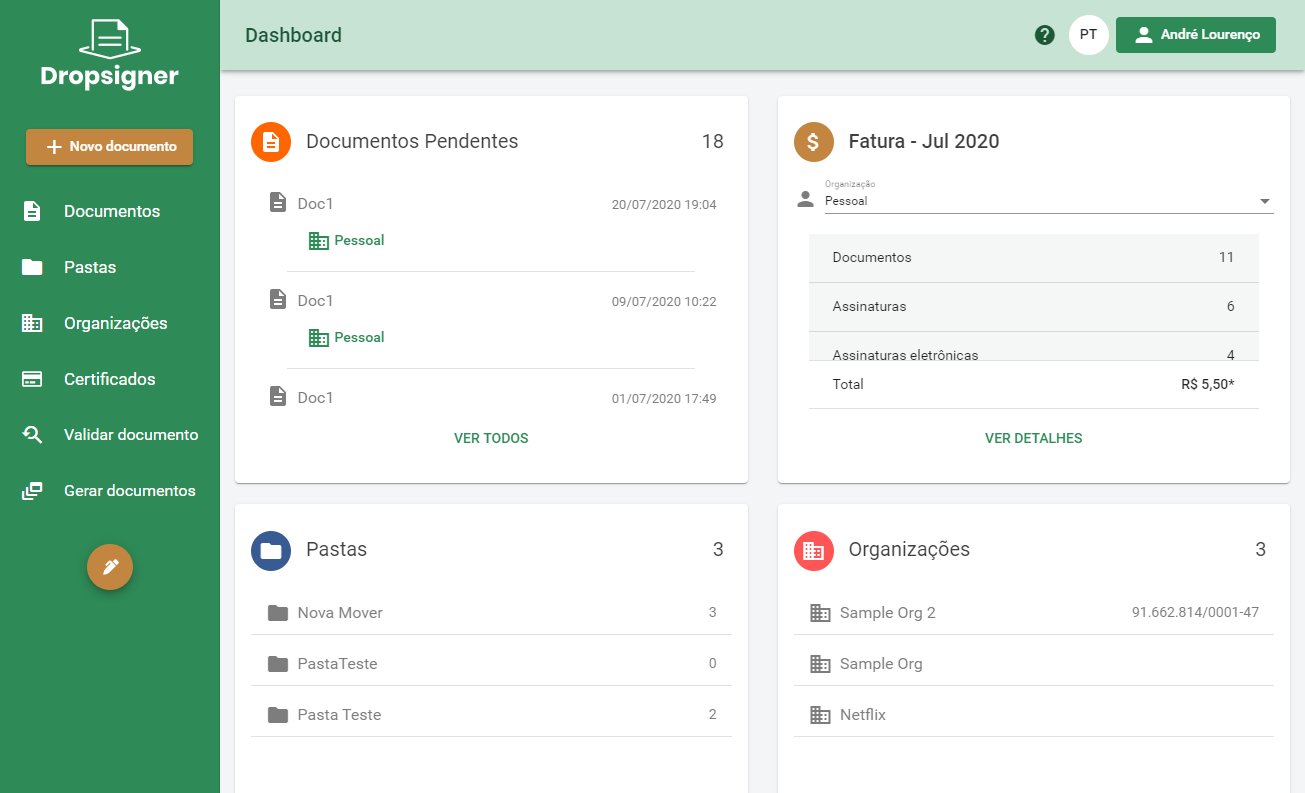The width and height of the screenshot is (1305, 793).
Task: Click the VER TODOS link
Action: pyautogui.click(x=491, y=438)
